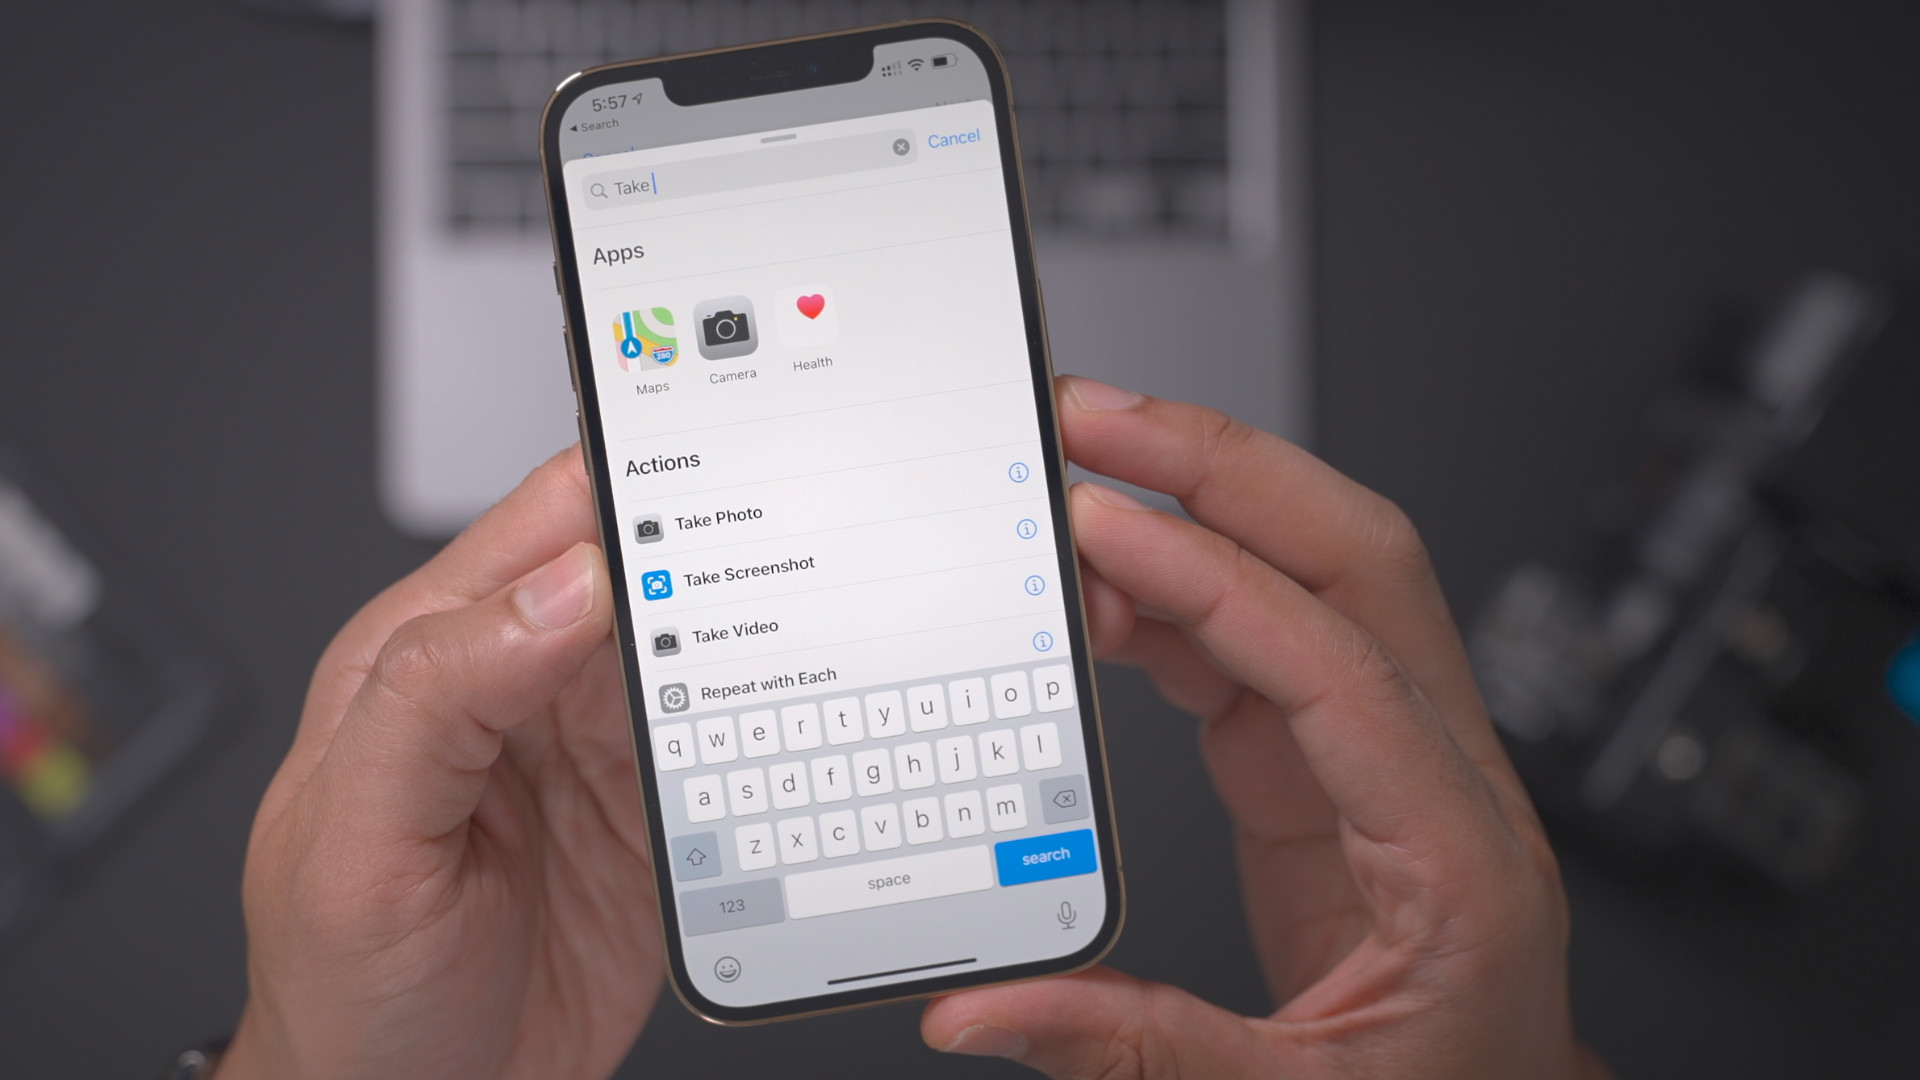Tap the info button for Take Video
Image resolution: width=1920 pixels, height=1080 pixels.
[1043, 642]
